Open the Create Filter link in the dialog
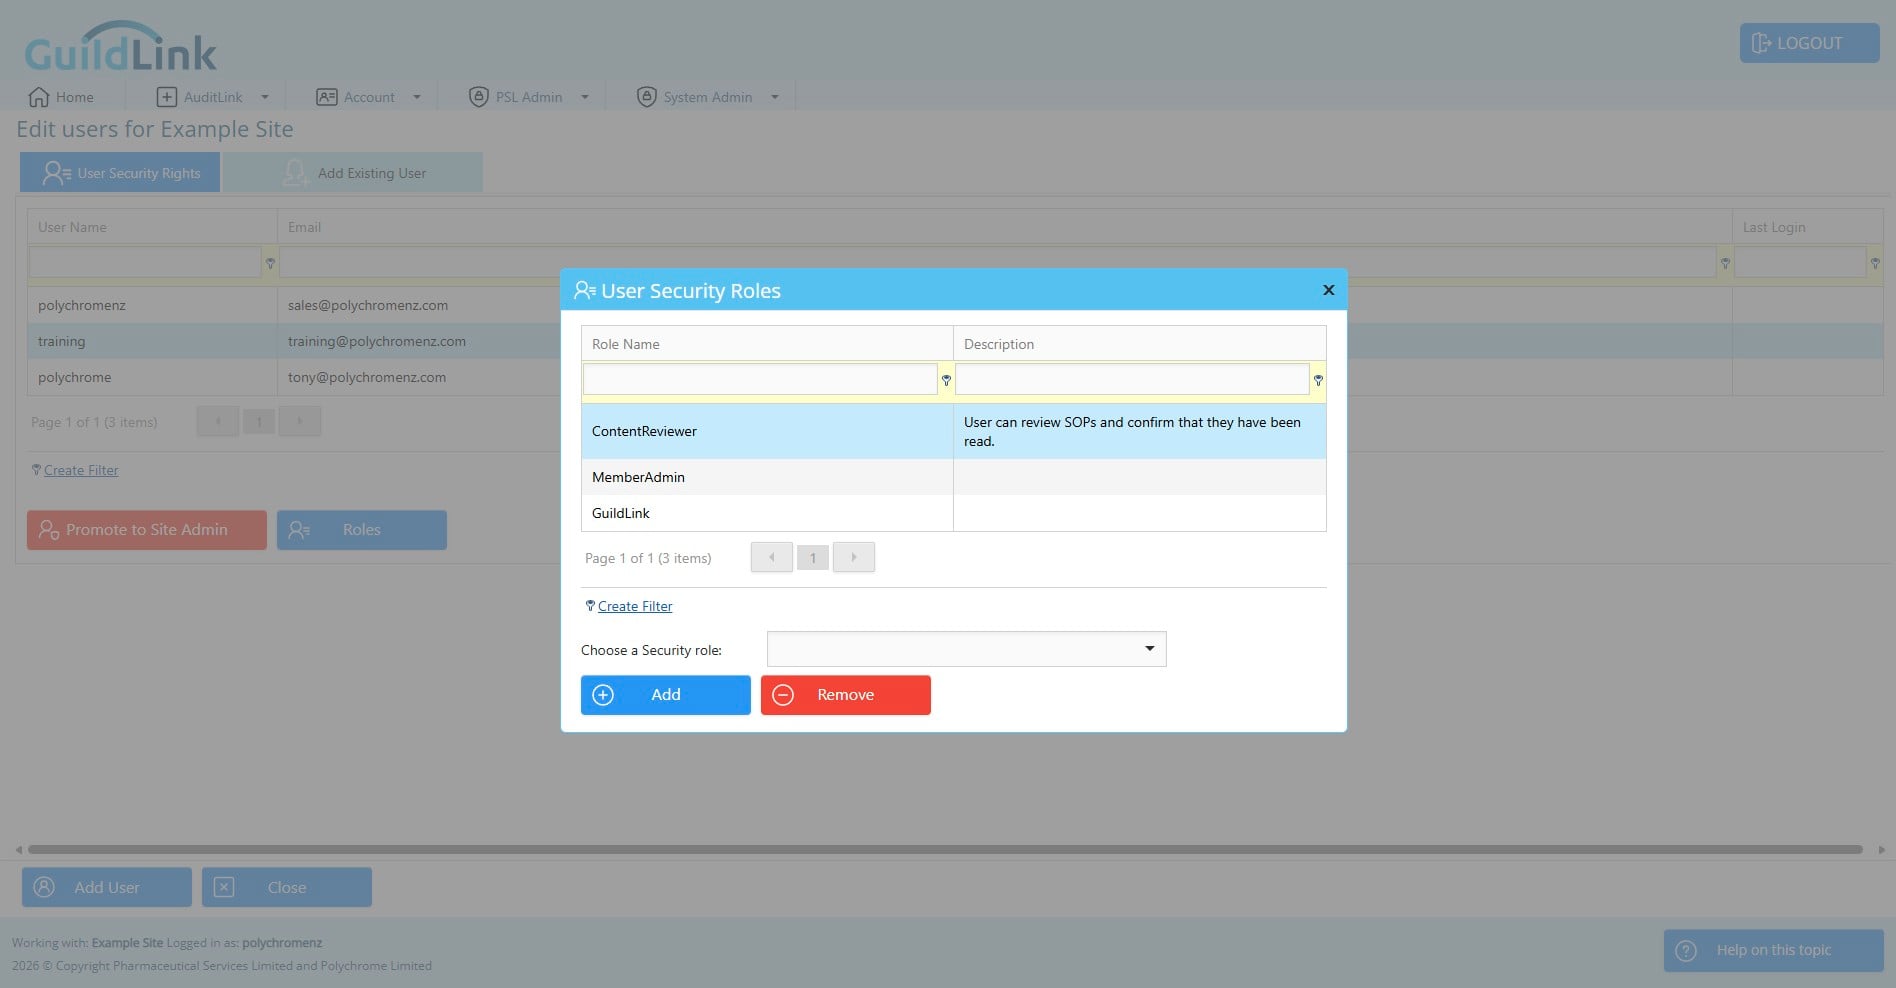The width and height of the screenshot is (1896, 988). [635, 606]
